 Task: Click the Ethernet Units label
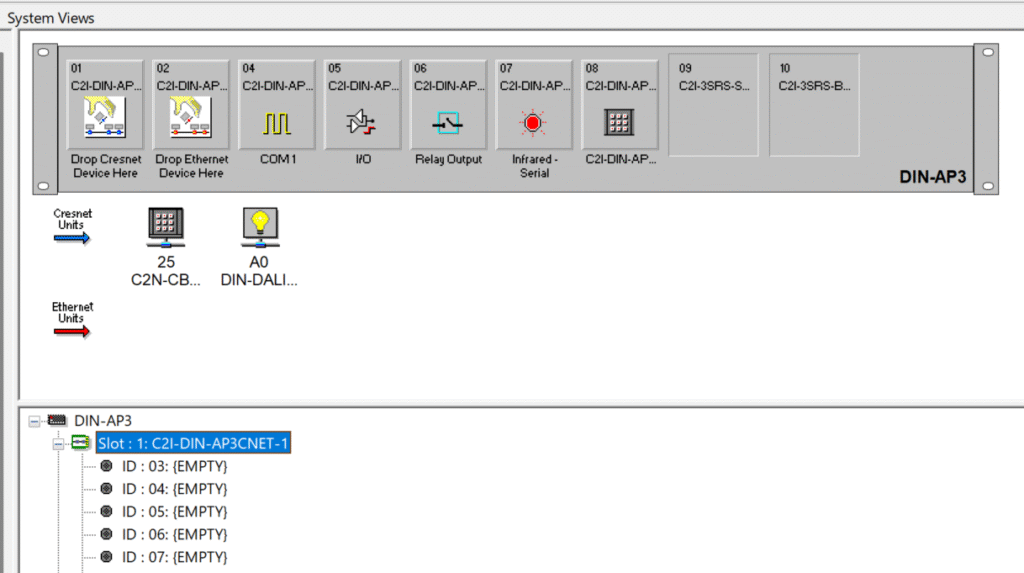(x=72, y=313)
